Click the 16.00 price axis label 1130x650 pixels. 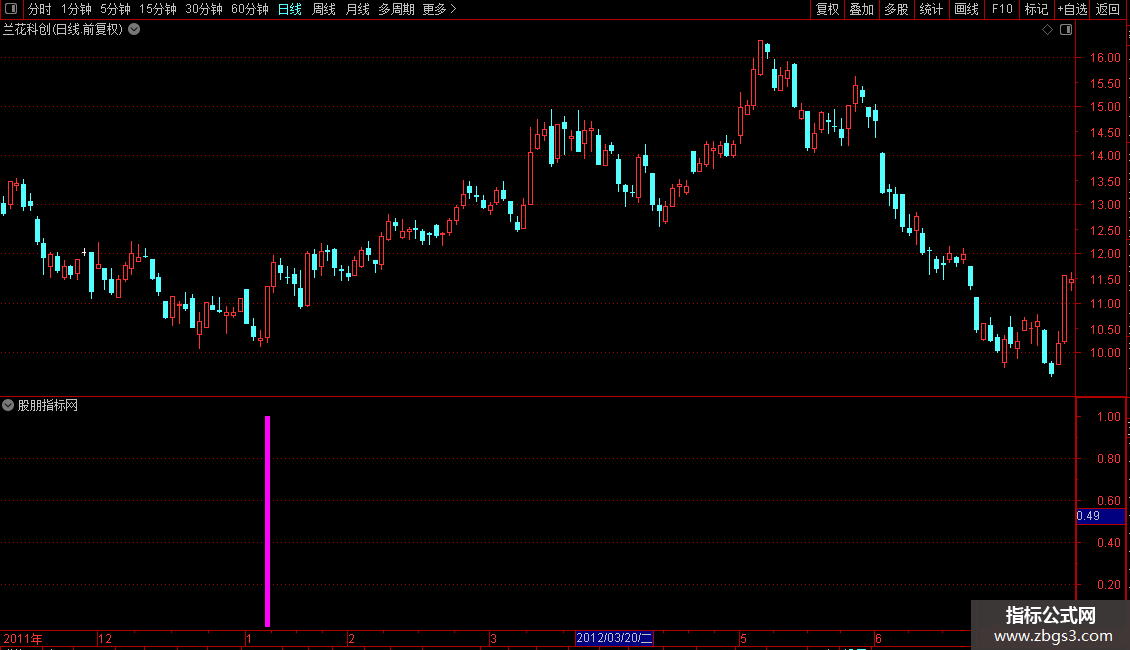1105,58
